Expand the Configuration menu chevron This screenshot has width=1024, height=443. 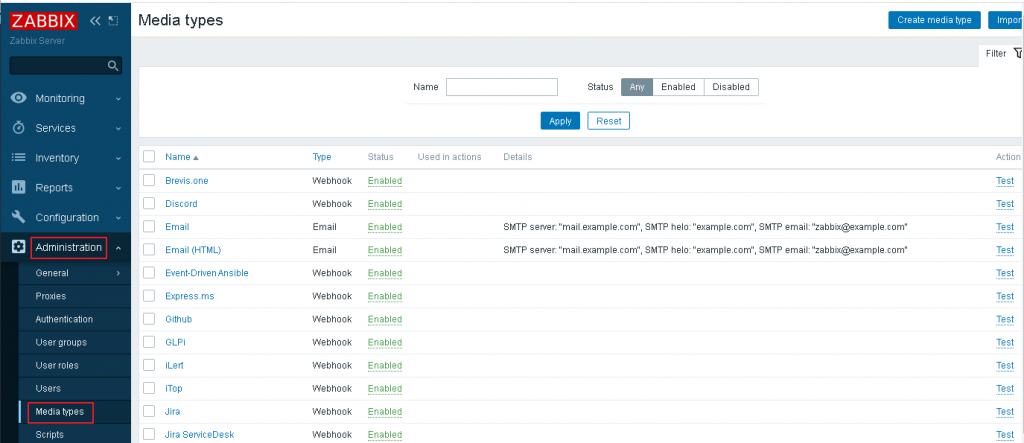pyautogui.click(x=118, y=218)
